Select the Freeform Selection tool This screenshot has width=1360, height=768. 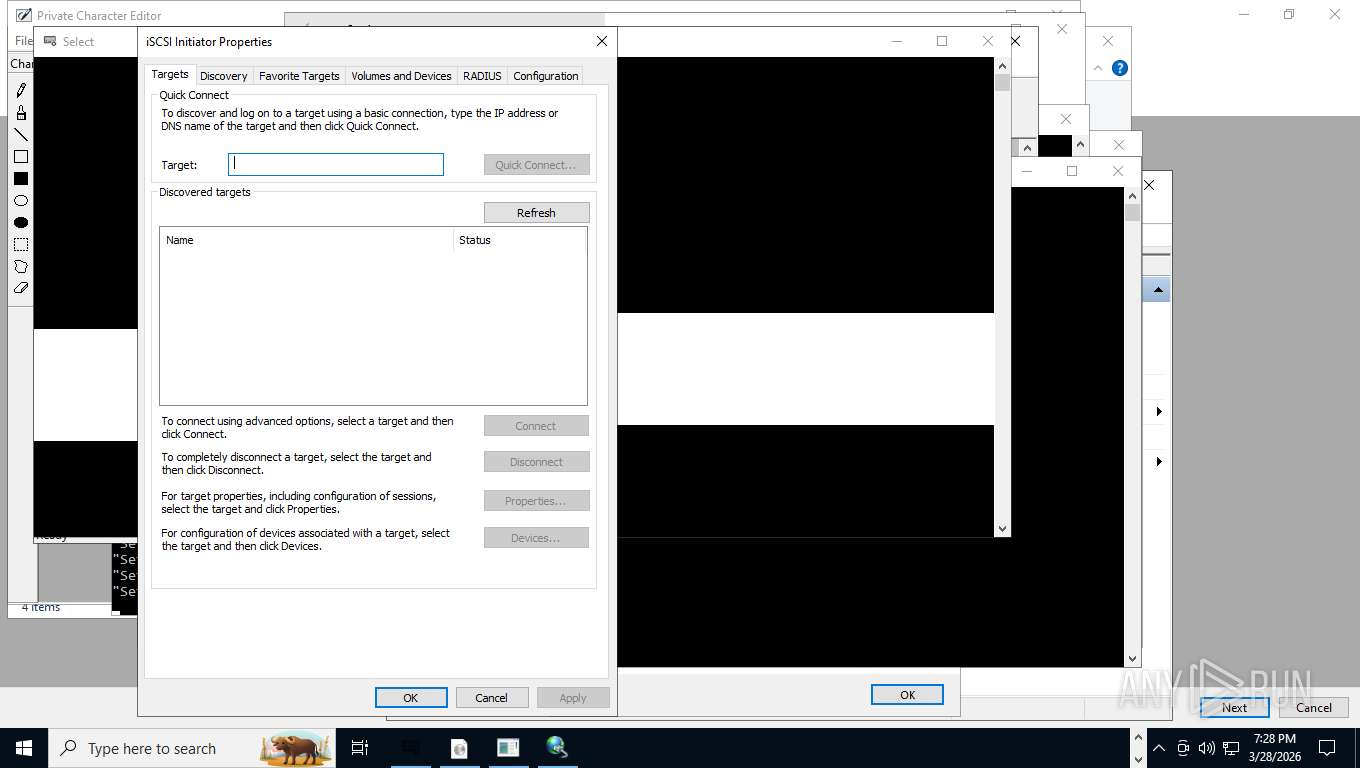pyautogui.click(x=21, y=266)
